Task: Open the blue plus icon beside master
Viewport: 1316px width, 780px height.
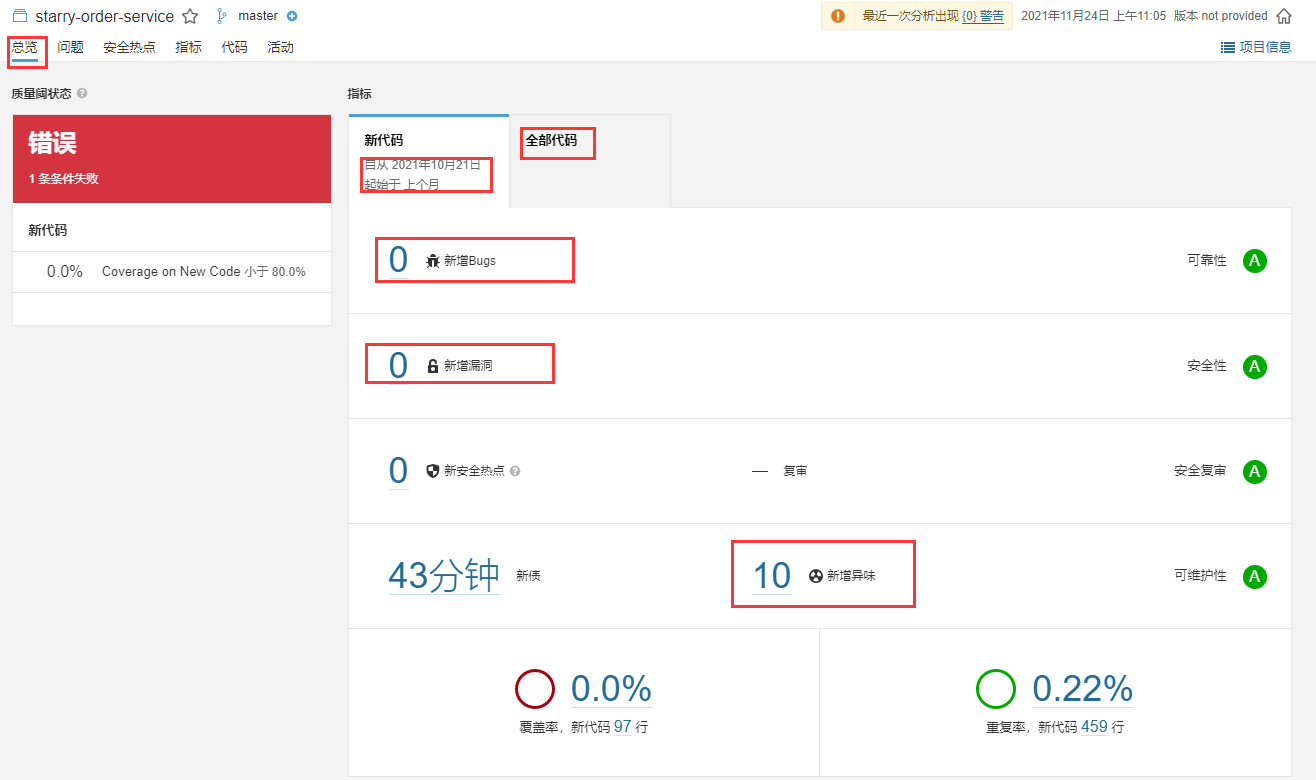Action: [292, 16]
